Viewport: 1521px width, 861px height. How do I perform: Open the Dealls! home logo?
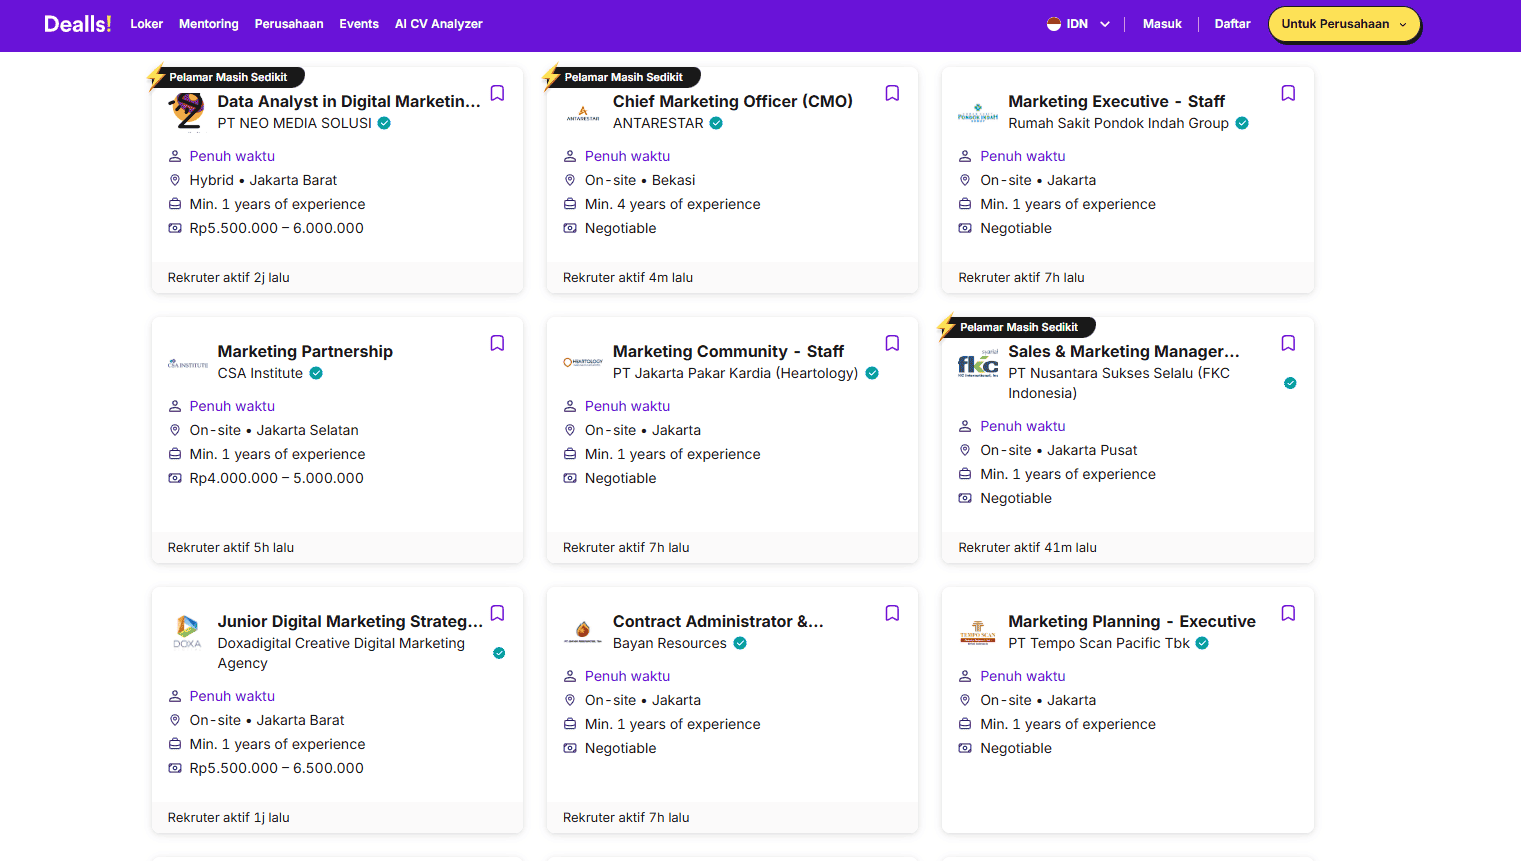[77, 24]
